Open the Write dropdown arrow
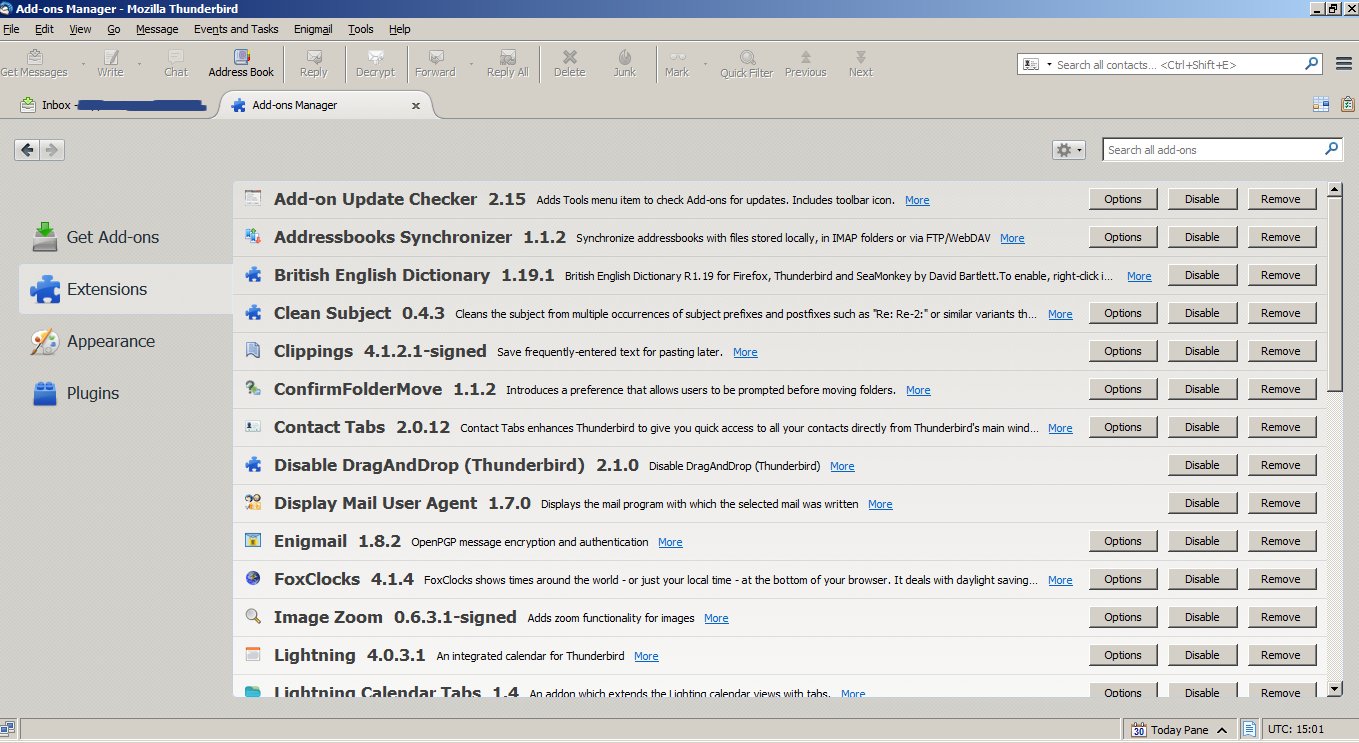This screenshot has height=743, width=1359. [139, 64]
